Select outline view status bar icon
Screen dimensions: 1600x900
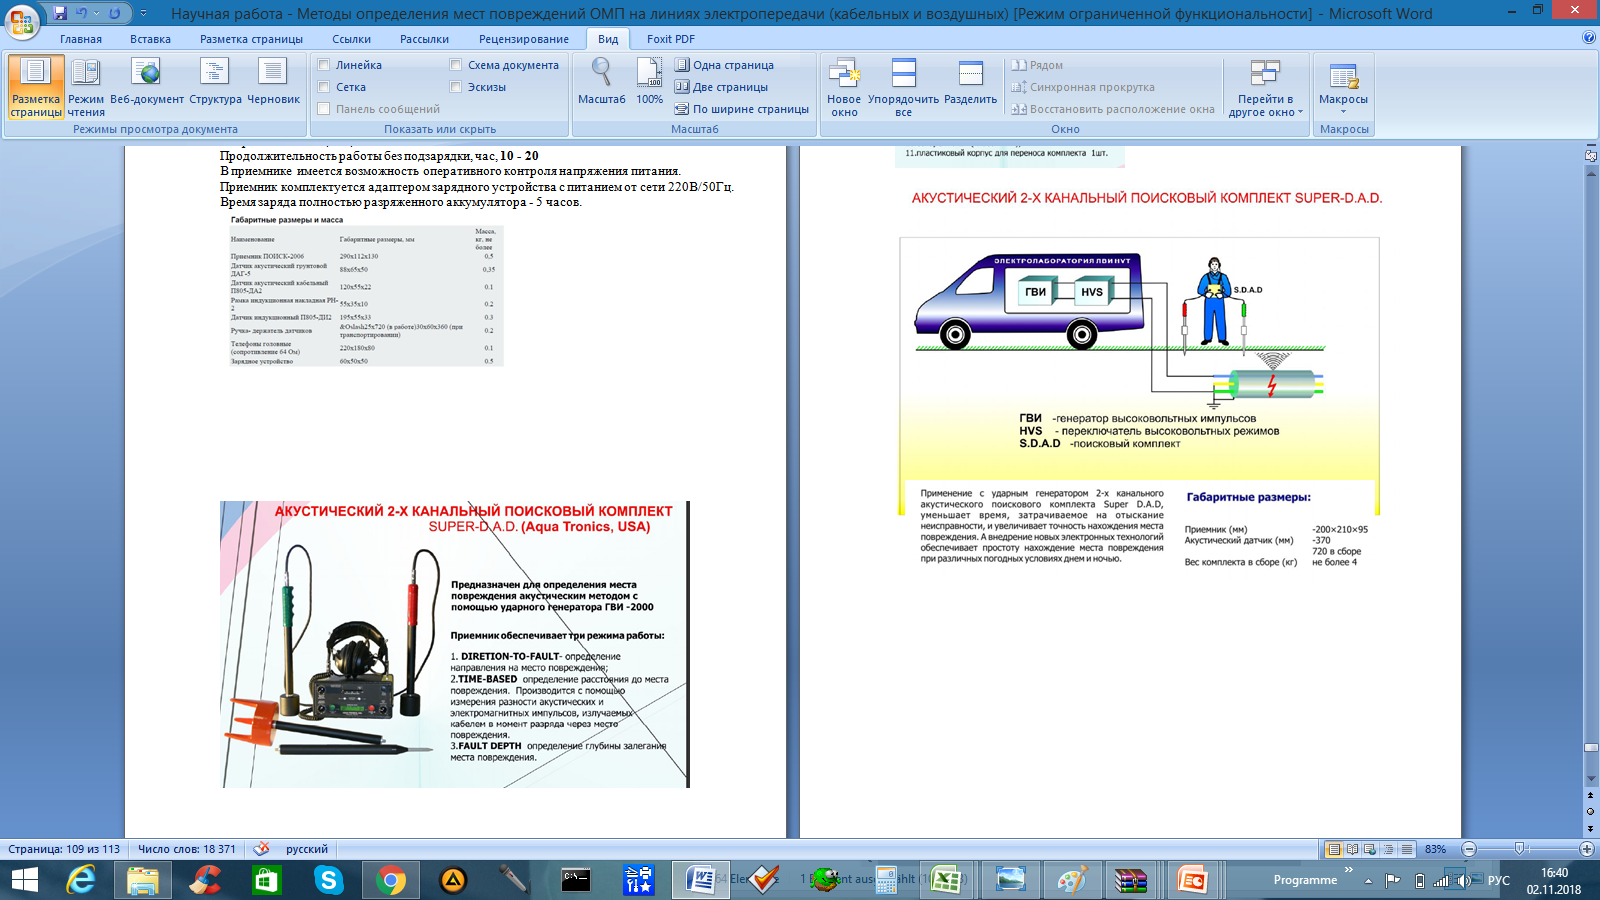tap(1388, 849)
